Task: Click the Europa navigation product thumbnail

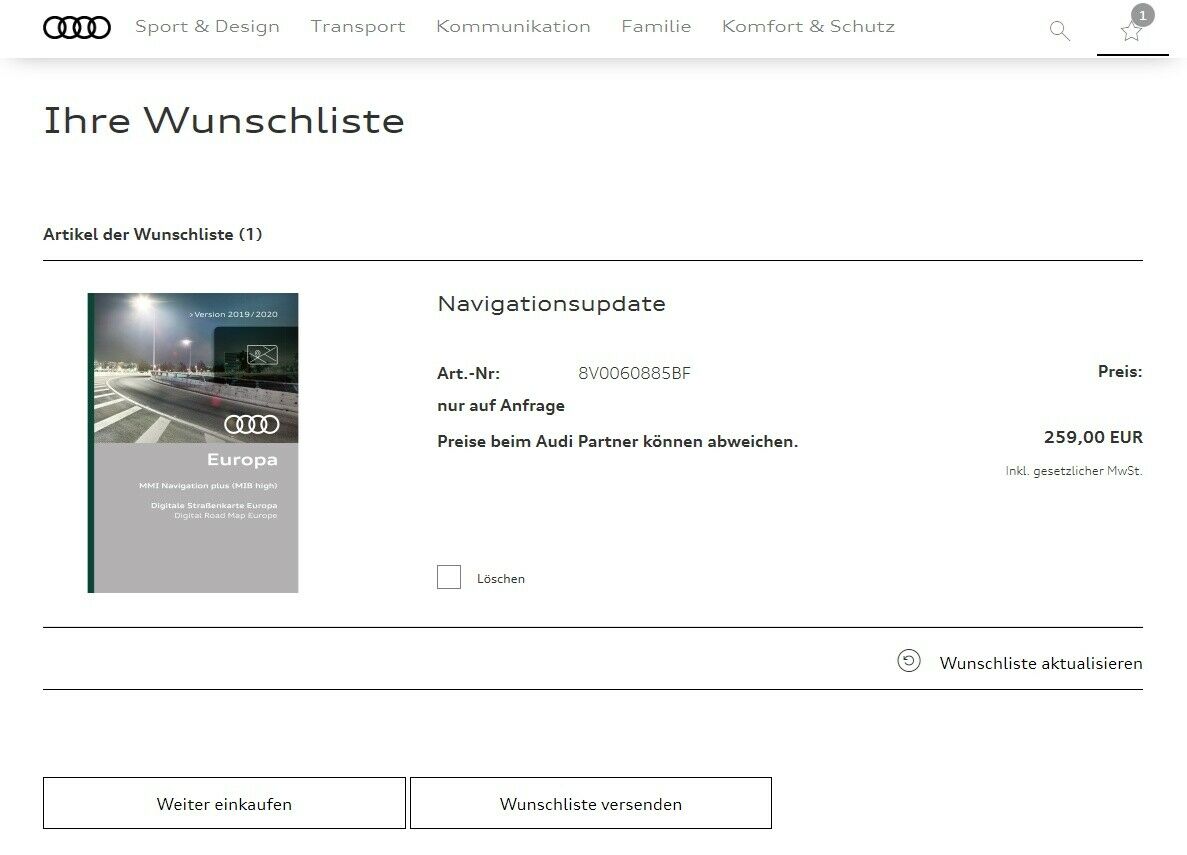Action: pyautogui.click(x=193, y=443)
